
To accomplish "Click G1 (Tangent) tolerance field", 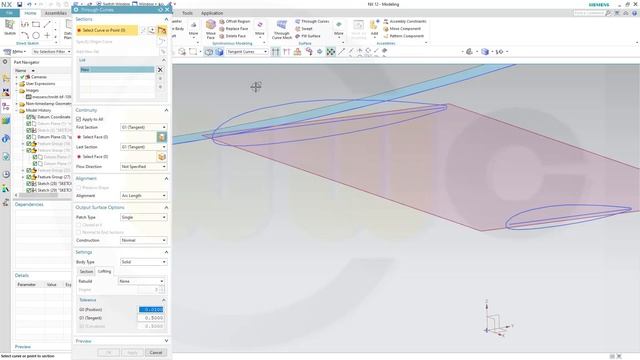I will point(151,318).
